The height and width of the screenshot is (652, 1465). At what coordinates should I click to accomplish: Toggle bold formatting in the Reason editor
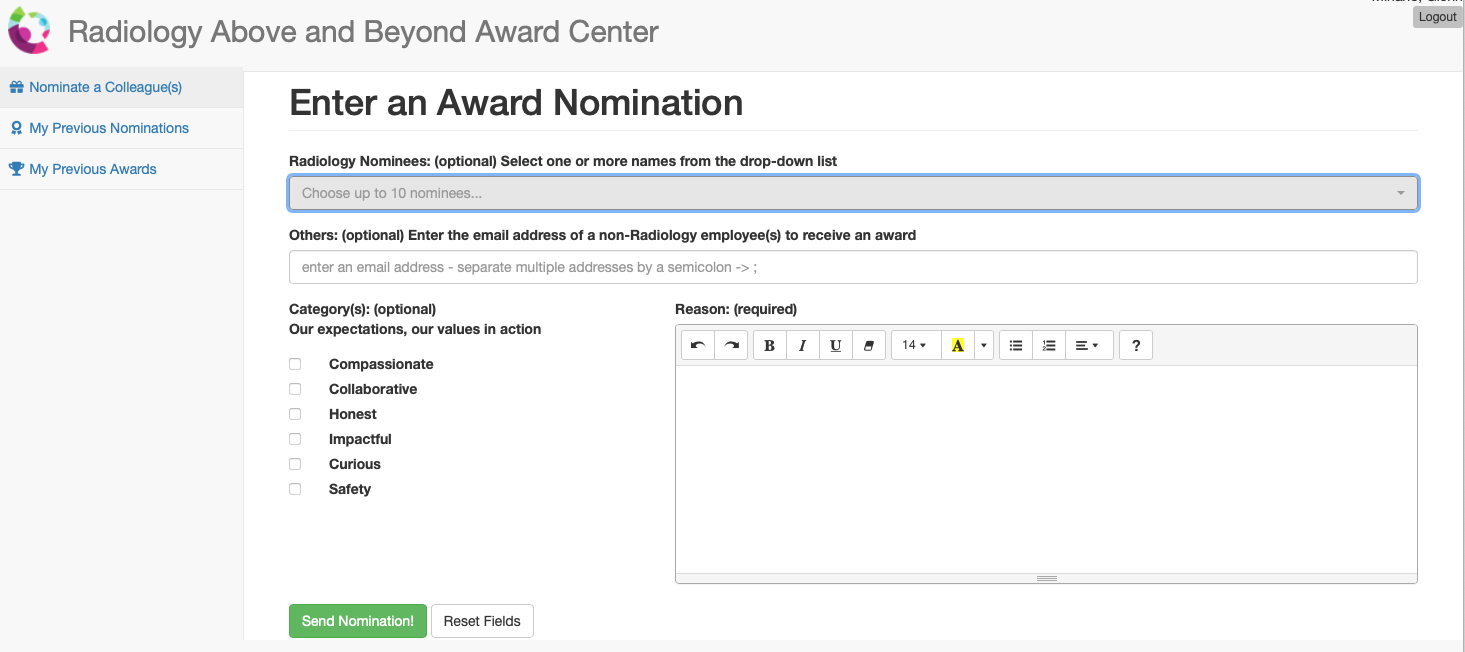coord(769,345)
